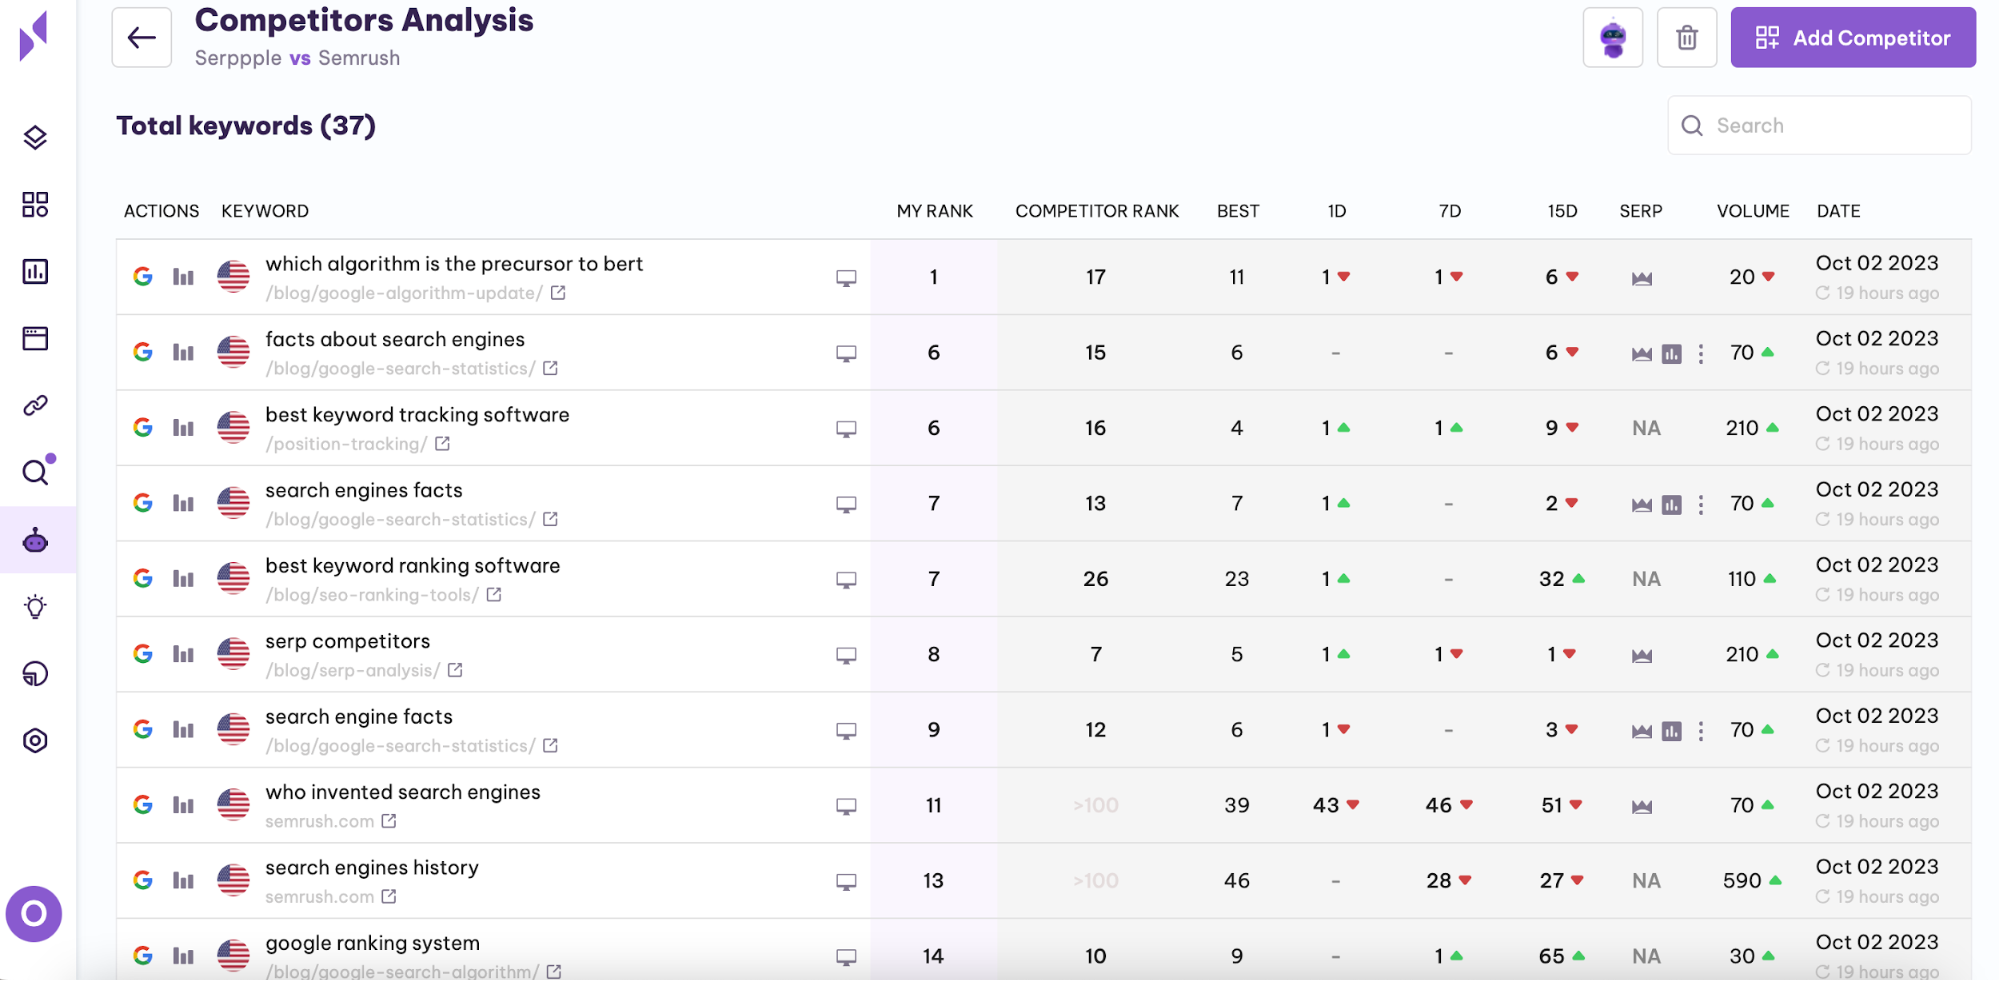Click refresh icon beside '19 hours ago' in first row

tap(1823, 293)
